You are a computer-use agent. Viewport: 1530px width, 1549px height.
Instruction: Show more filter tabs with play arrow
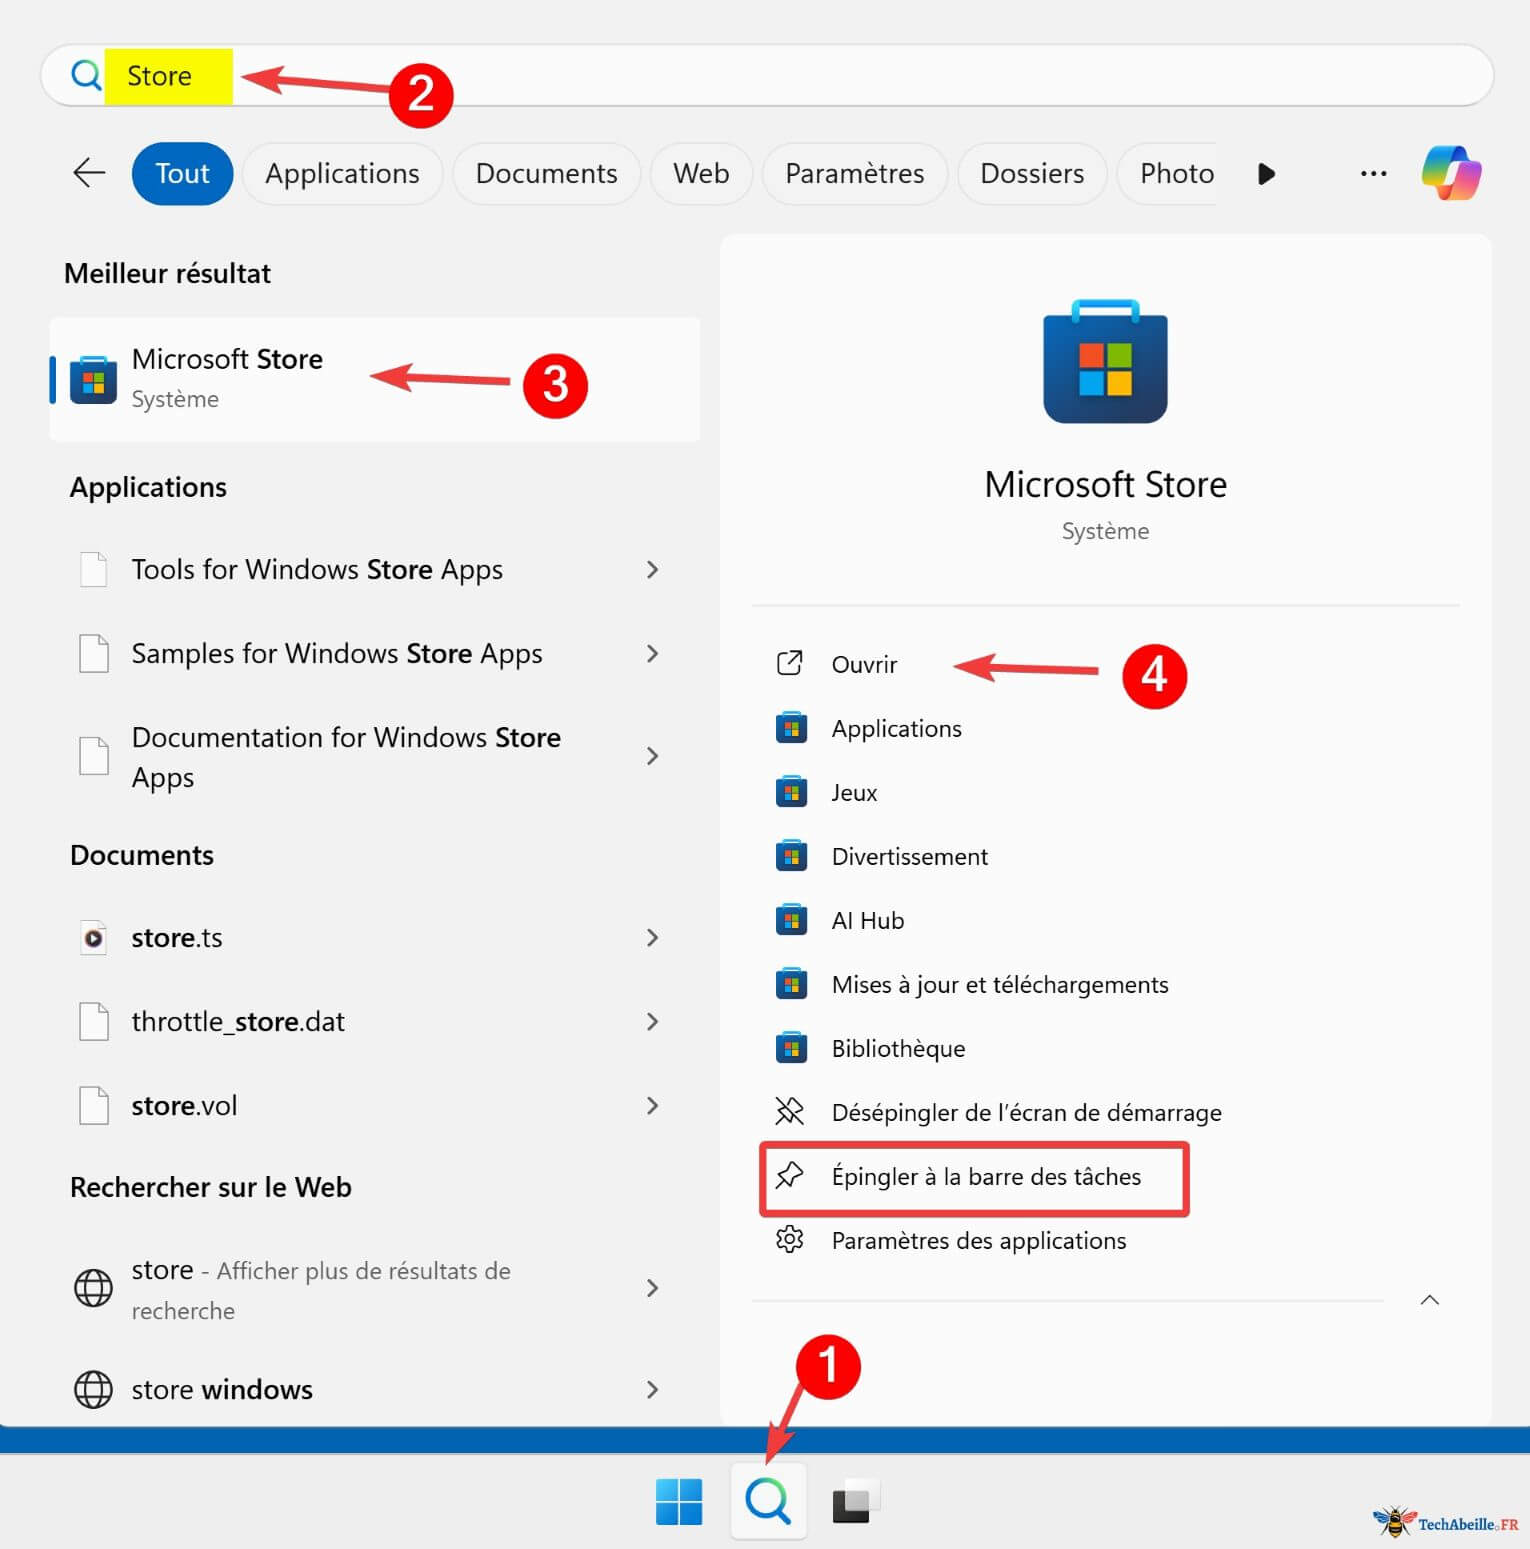[x=1266, y=173]
